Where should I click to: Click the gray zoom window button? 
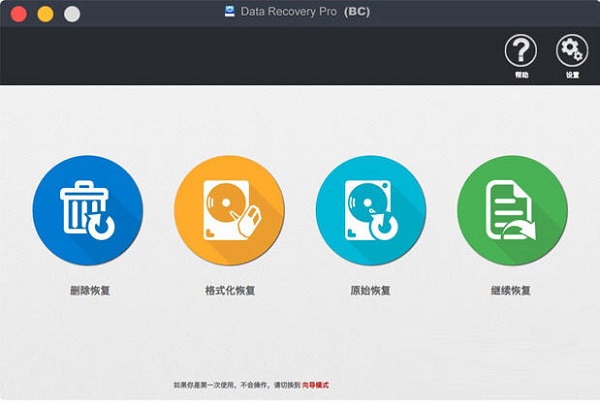(72, 14)
